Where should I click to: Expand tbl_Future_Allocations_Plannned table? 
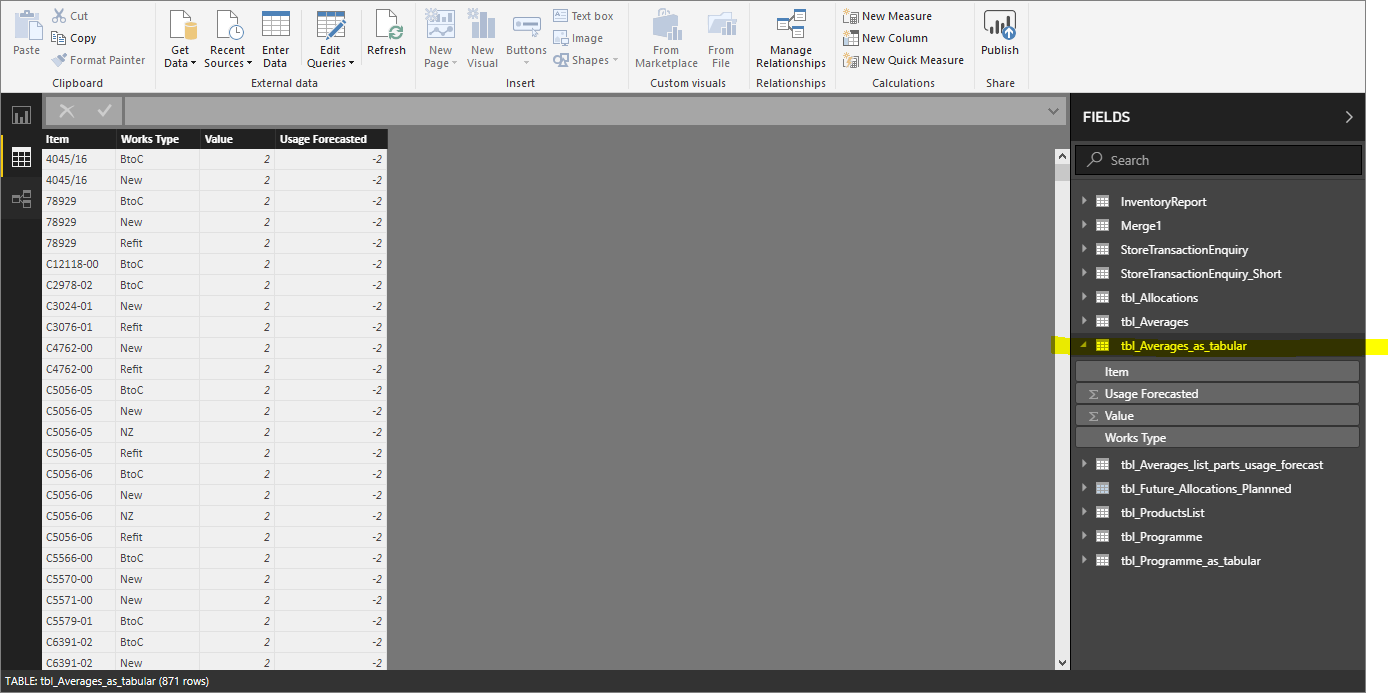[x=1084, y=488]
